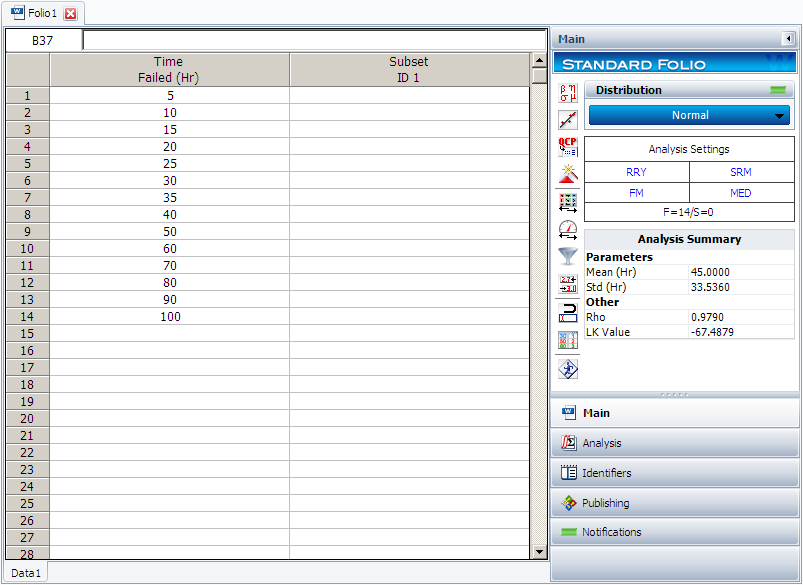Collapse the control panel with arrow button
Screen dimensions: 803x585
pos(788,39)
